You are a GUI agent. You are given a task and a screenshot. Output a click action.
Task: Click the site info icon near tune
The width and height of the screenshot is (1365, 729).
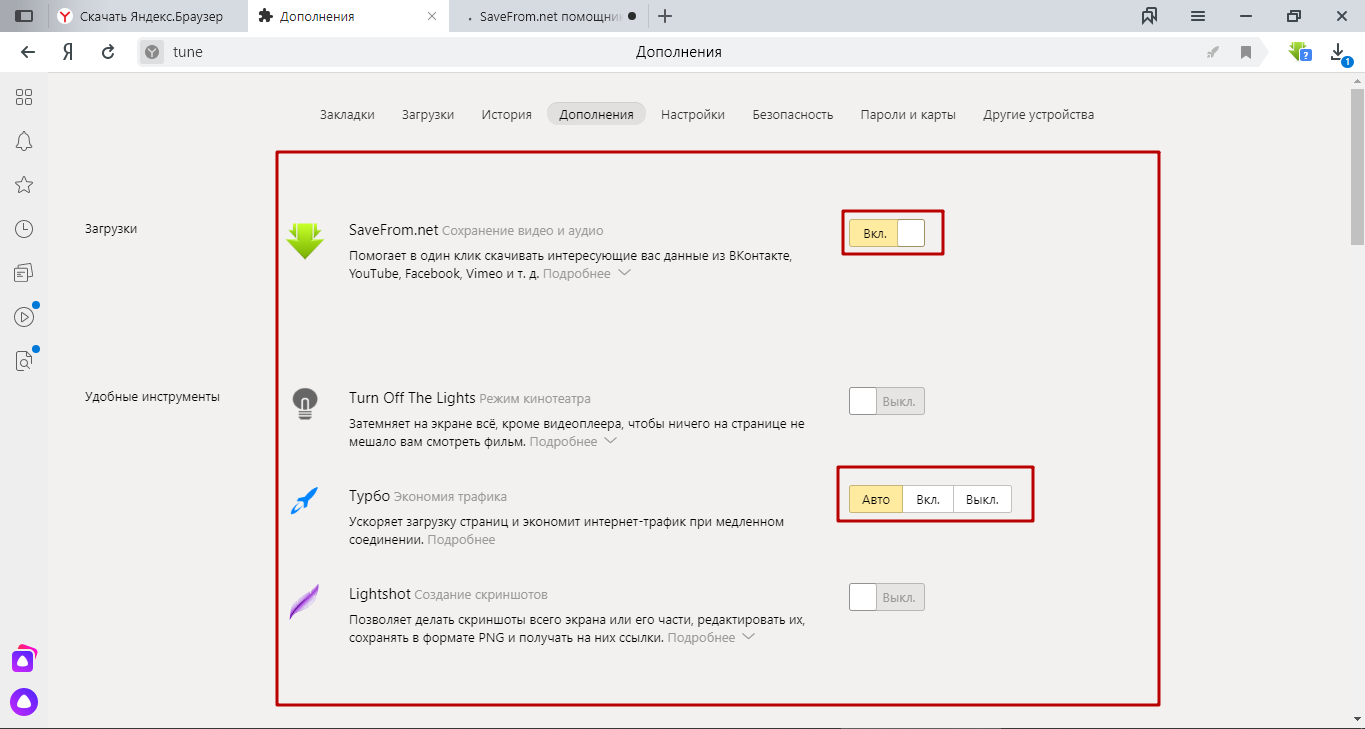coord(152,52)
